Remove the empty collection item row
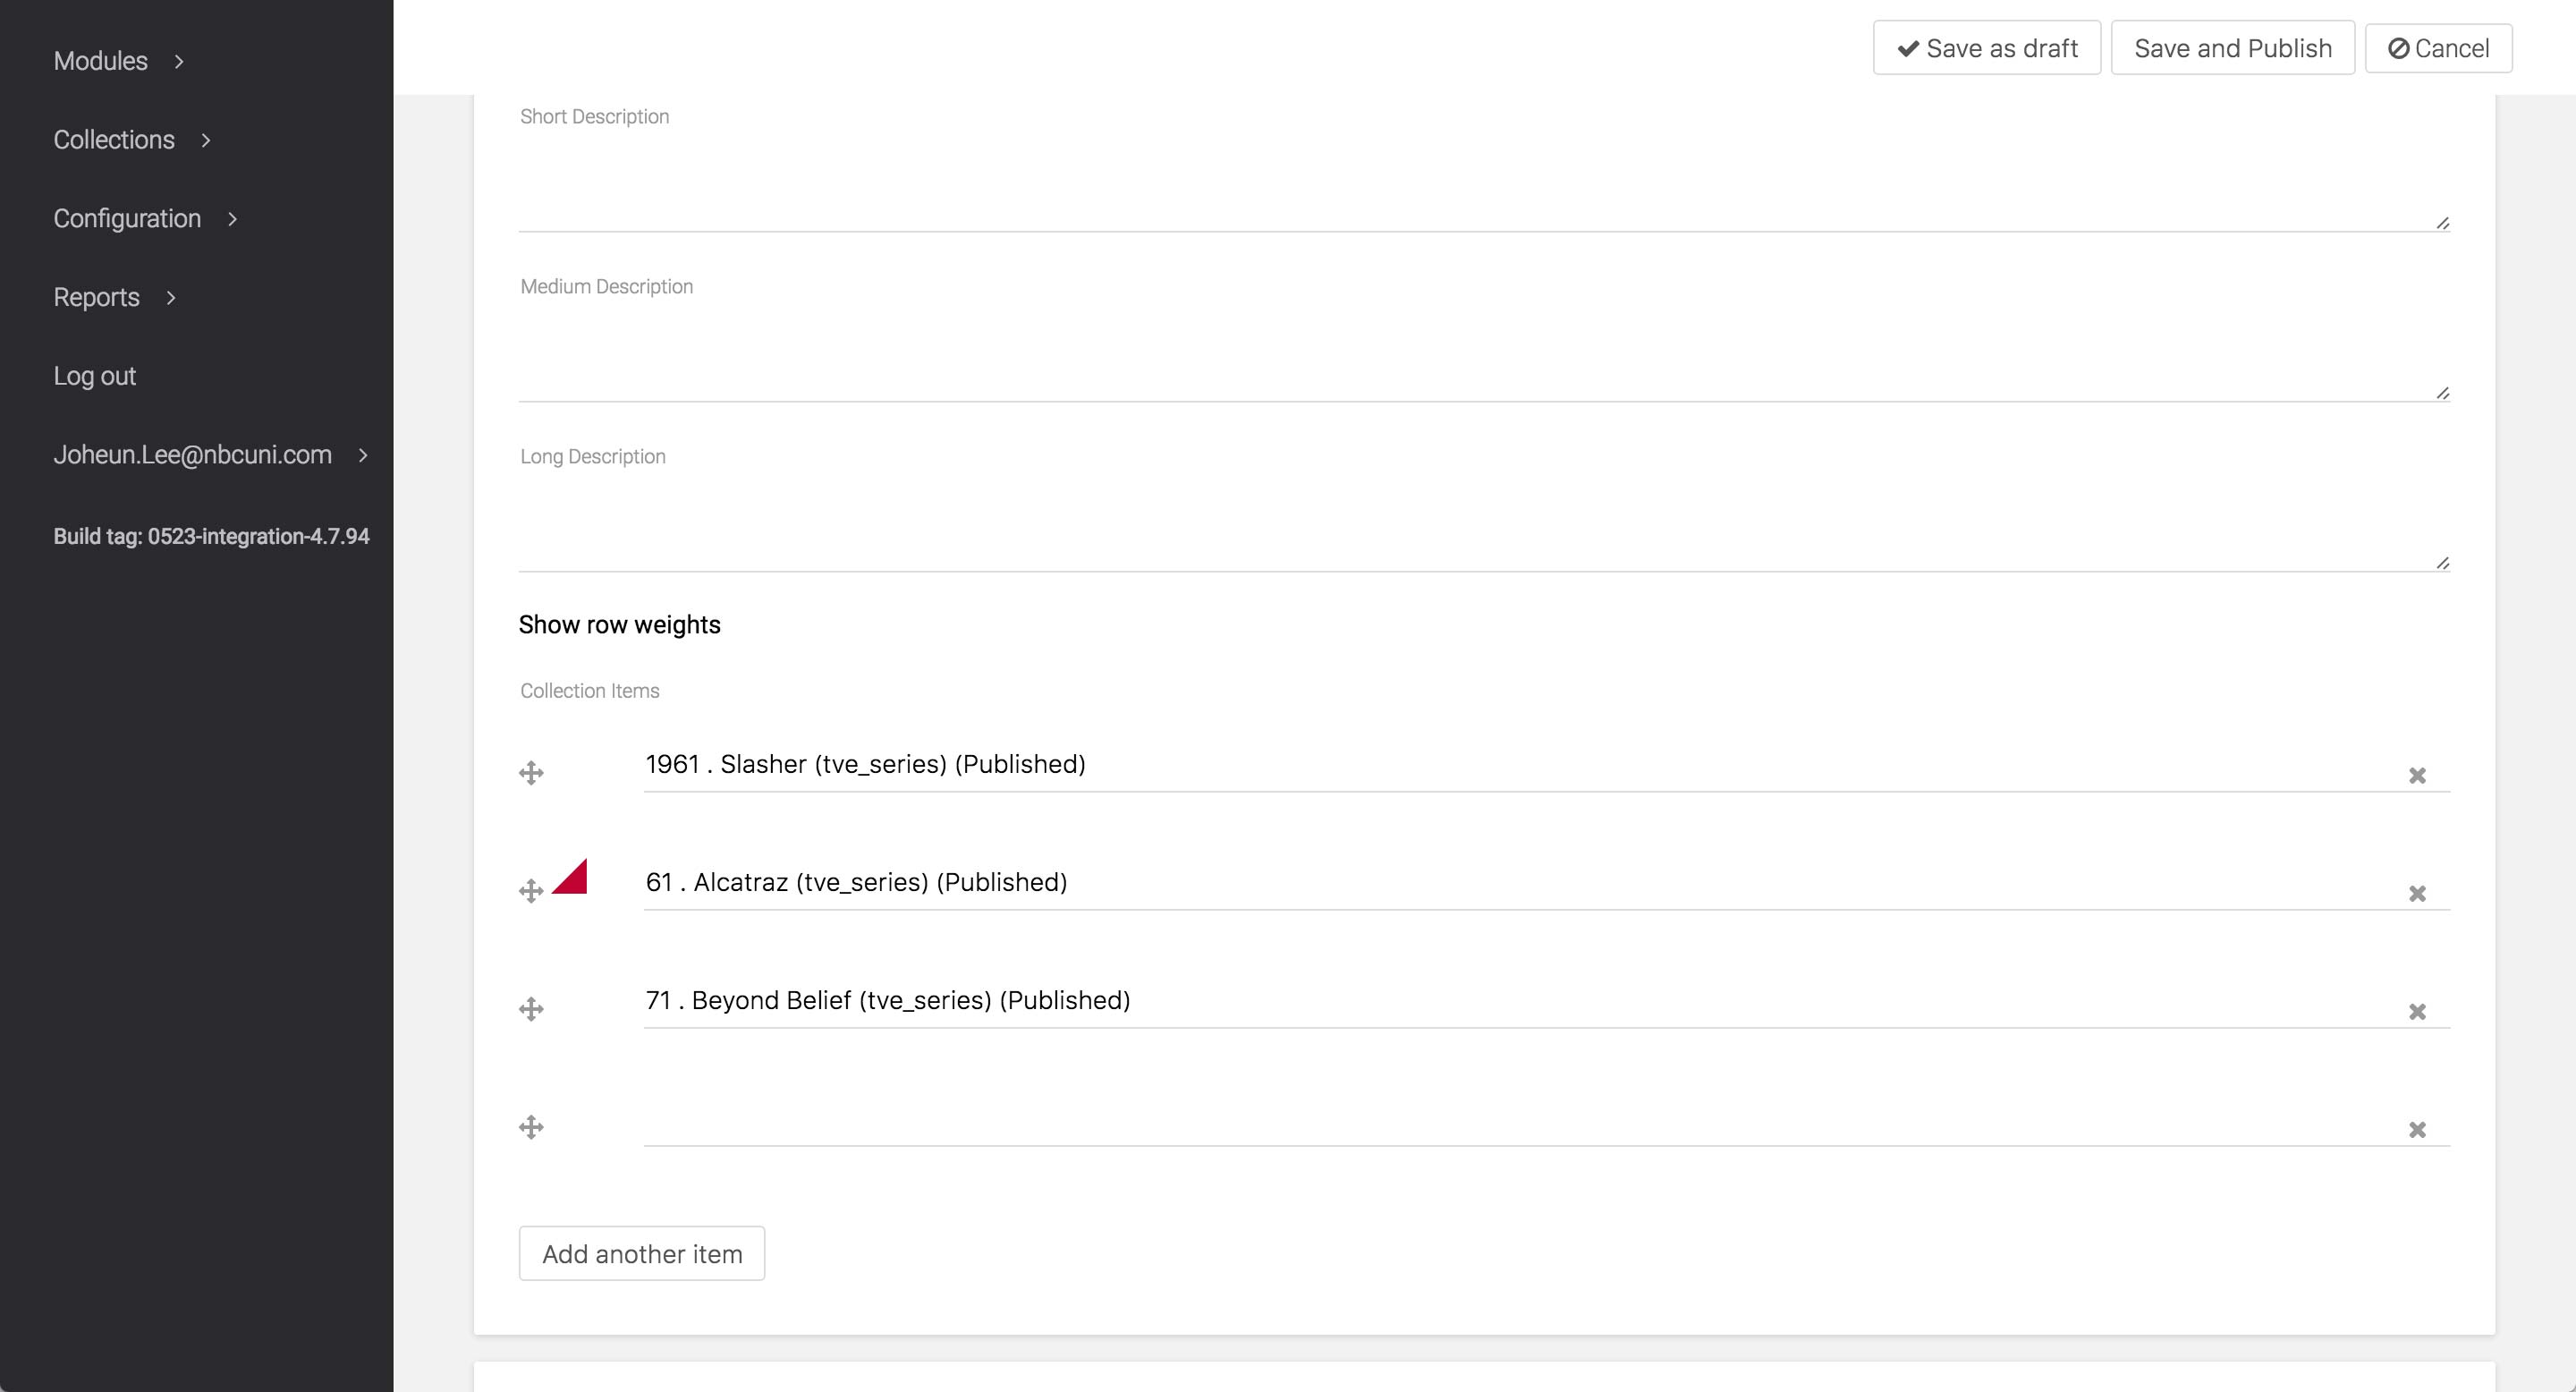Screen dimensions: 2576x1392 click(x=2417, y=1130)
